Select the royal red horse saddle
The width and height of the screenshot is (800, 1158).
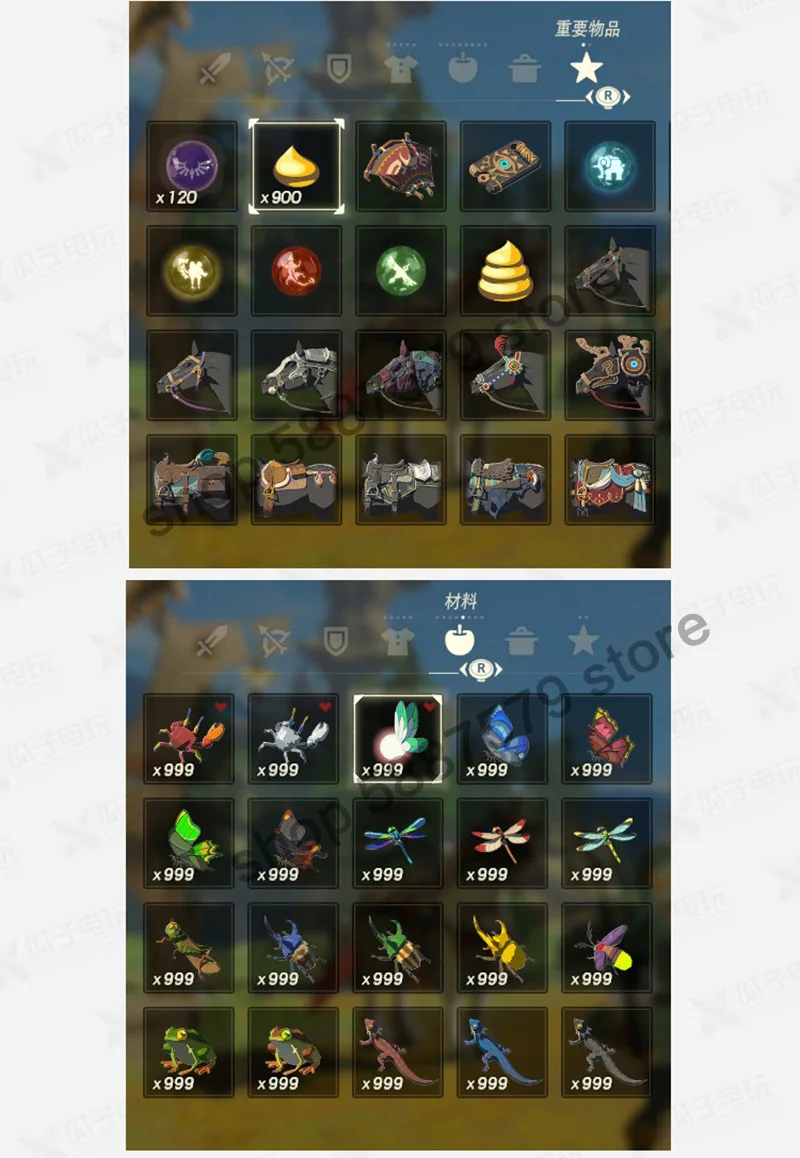[610, 480]
